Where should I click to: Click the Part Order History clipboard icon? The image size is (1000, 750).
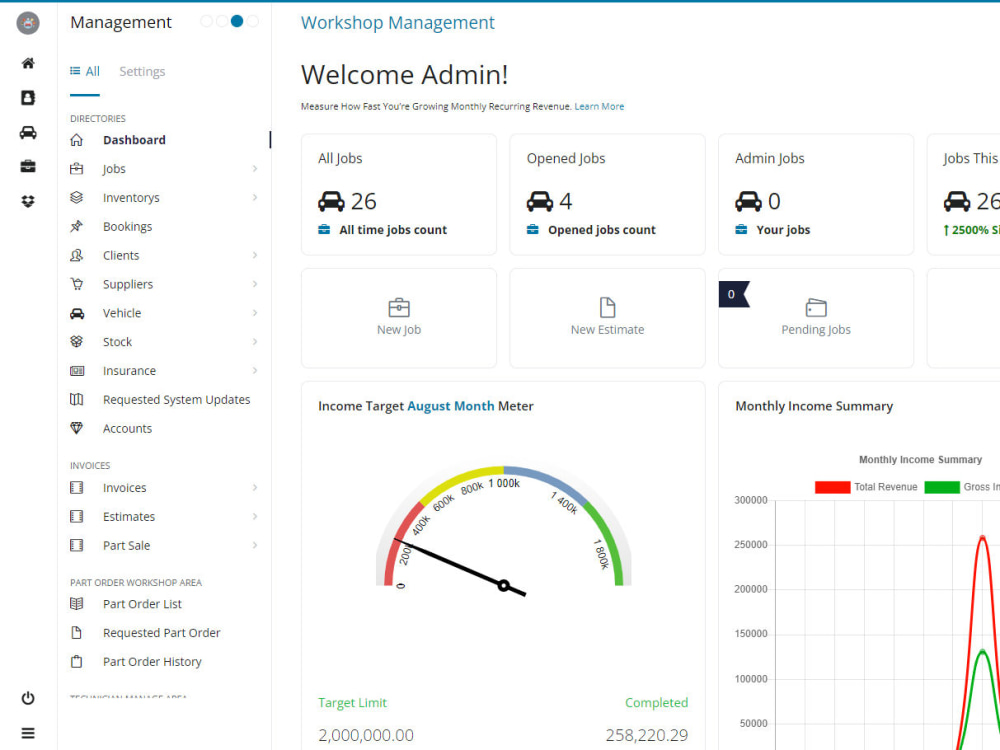(77, 661)
